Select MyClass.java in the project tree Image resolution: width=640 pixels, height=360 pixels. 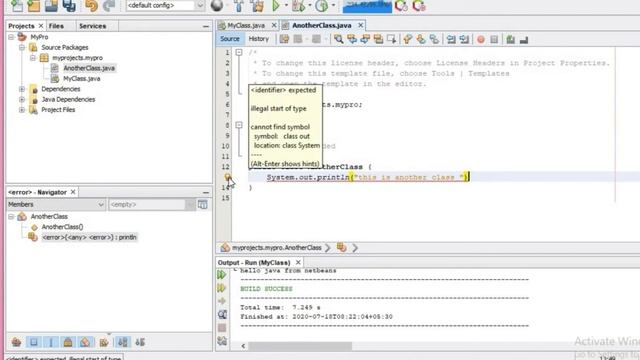coord(81,78)
